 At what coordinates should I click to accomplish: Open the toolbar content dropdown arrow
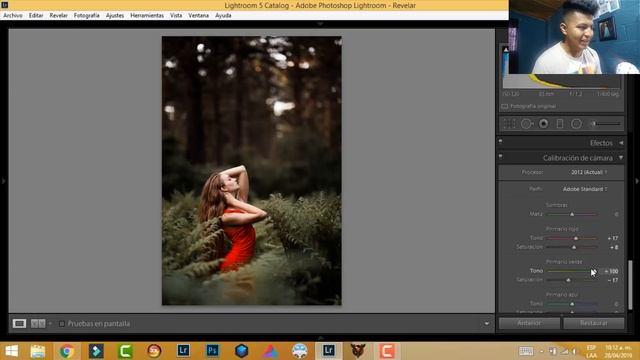coord(487,324)
